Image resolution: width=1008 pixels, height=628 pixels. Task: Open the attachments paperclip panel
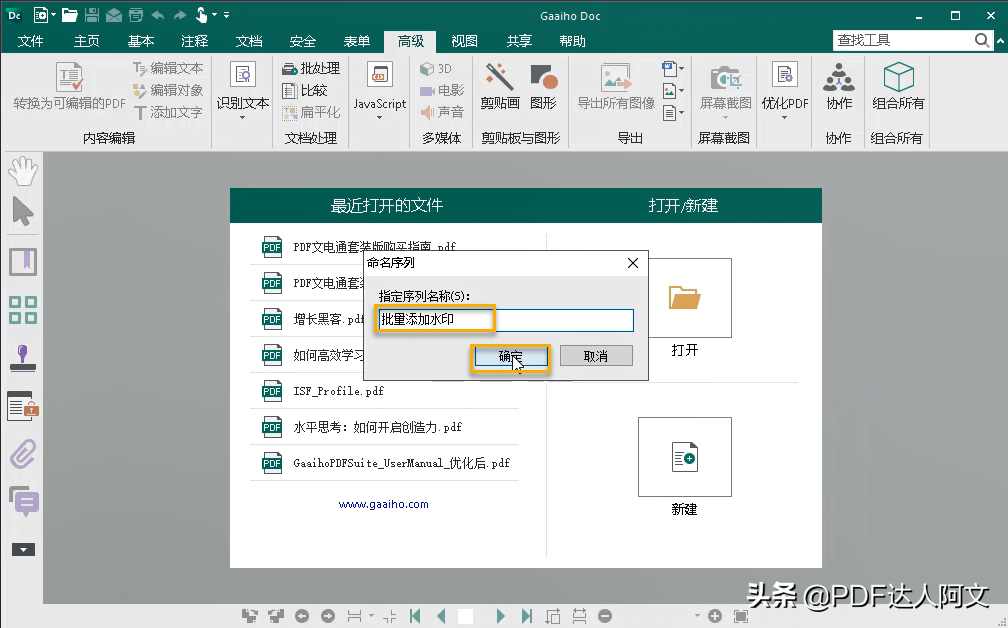coord(23,454)
